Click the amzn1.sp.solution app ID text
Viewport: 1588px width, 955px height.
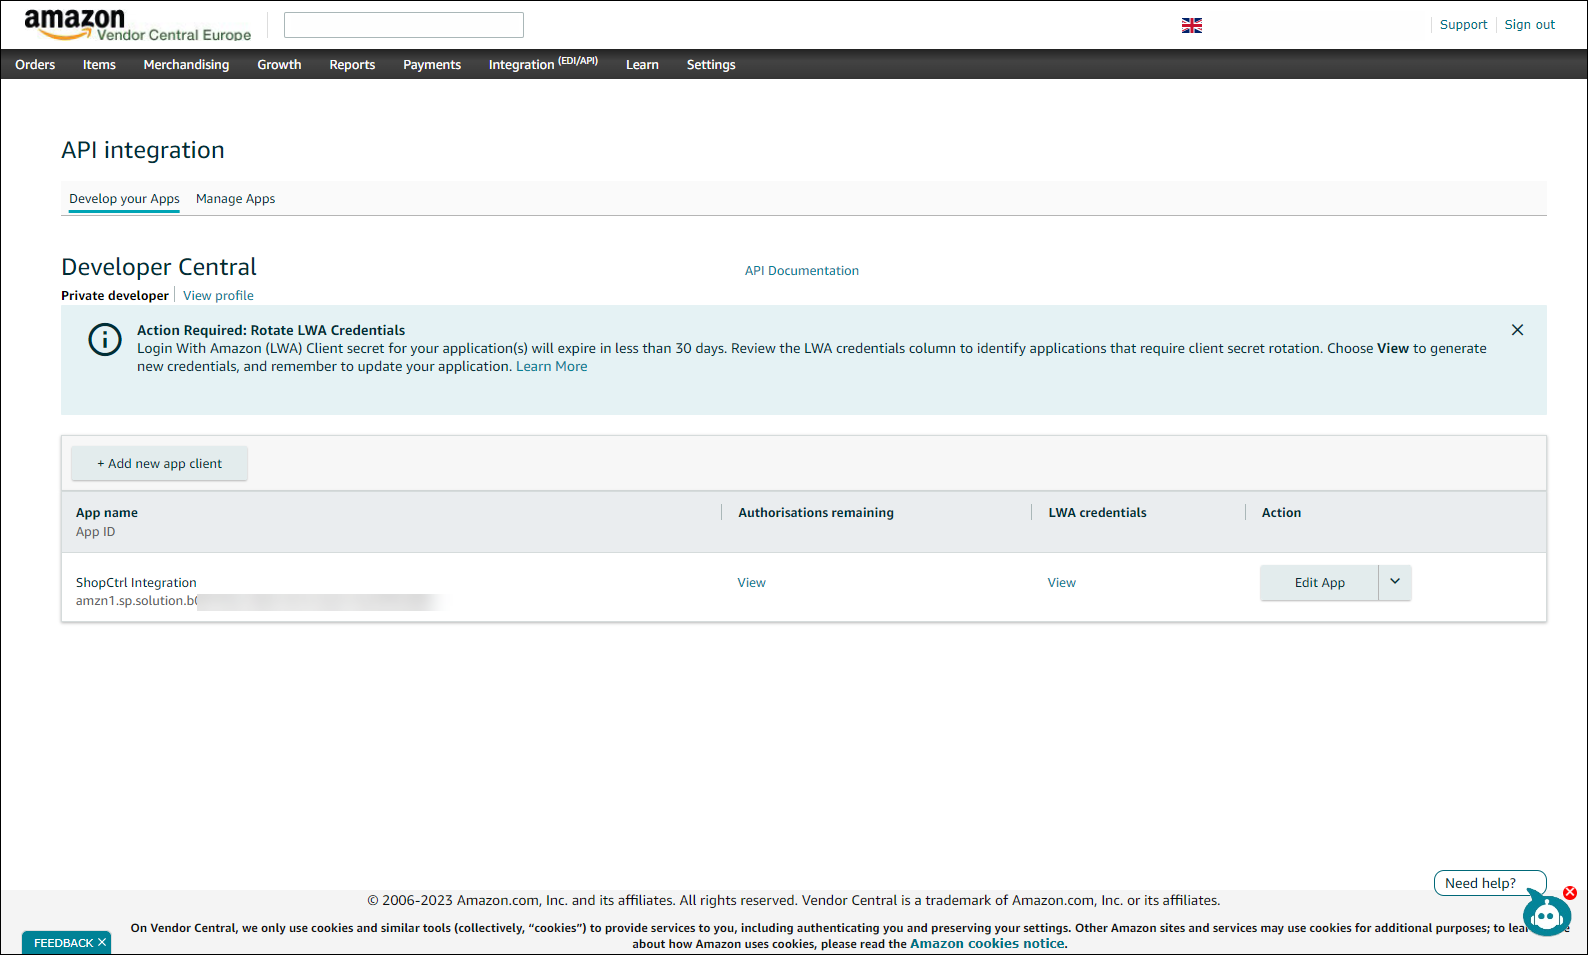click(x=137, y=601)
